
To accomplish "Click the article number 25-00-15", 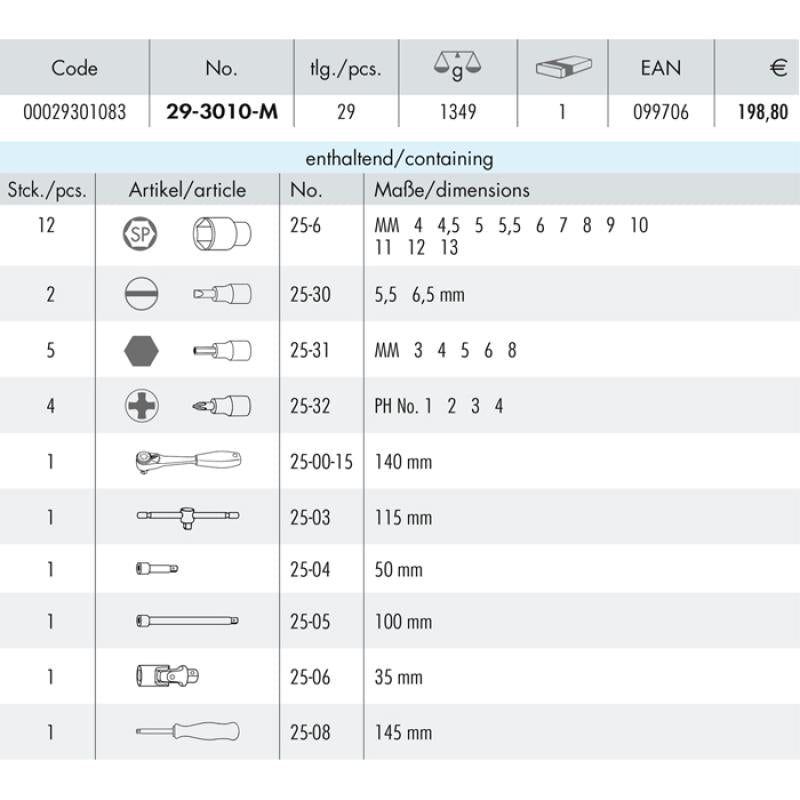I will coord(321,463).
